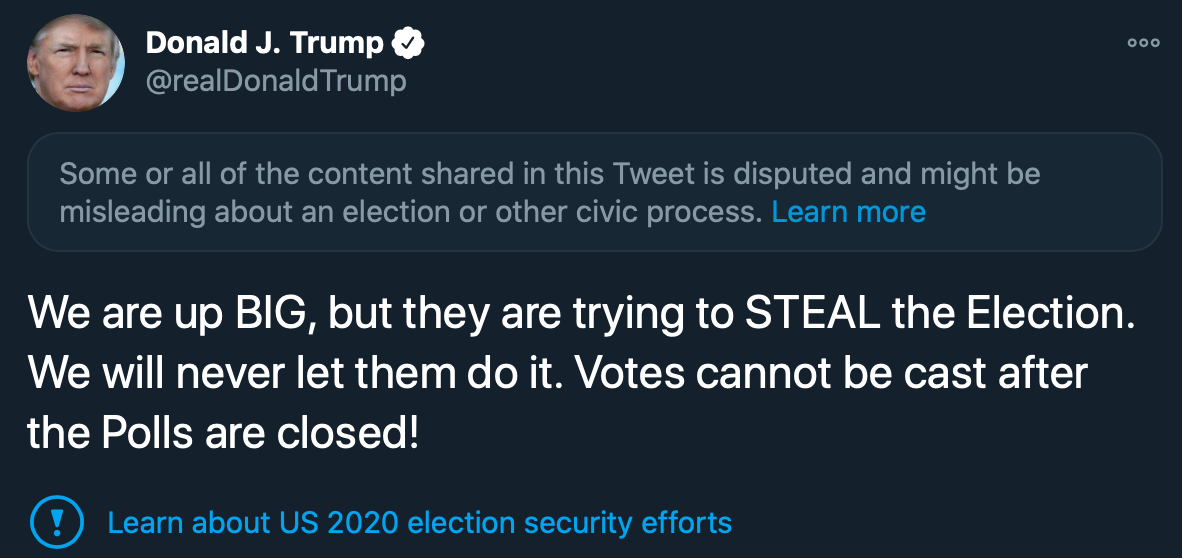Viewport: 1182px width, 558px height.
Task: Click "Polls" in the tweet's last line
Action: tap(150, 434)
